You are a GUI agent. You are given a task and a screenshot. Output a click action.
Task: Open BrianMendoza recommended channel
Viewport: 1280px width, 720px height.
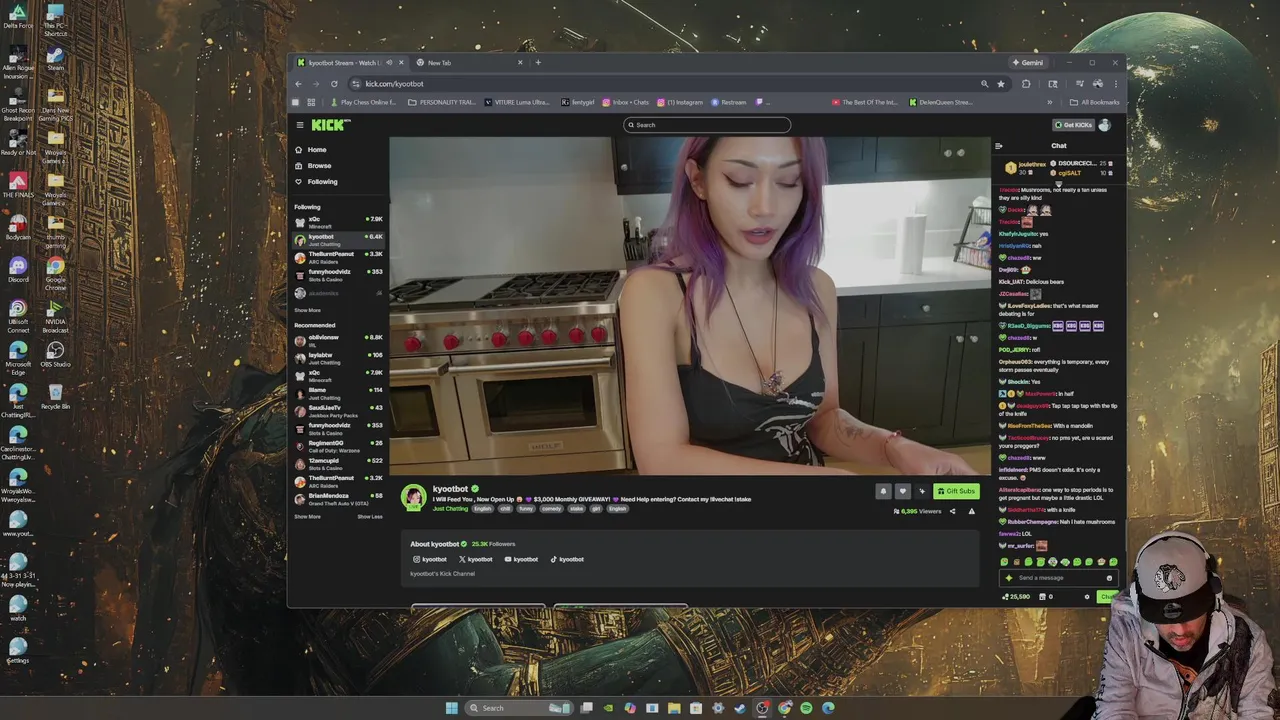point(338,498)
